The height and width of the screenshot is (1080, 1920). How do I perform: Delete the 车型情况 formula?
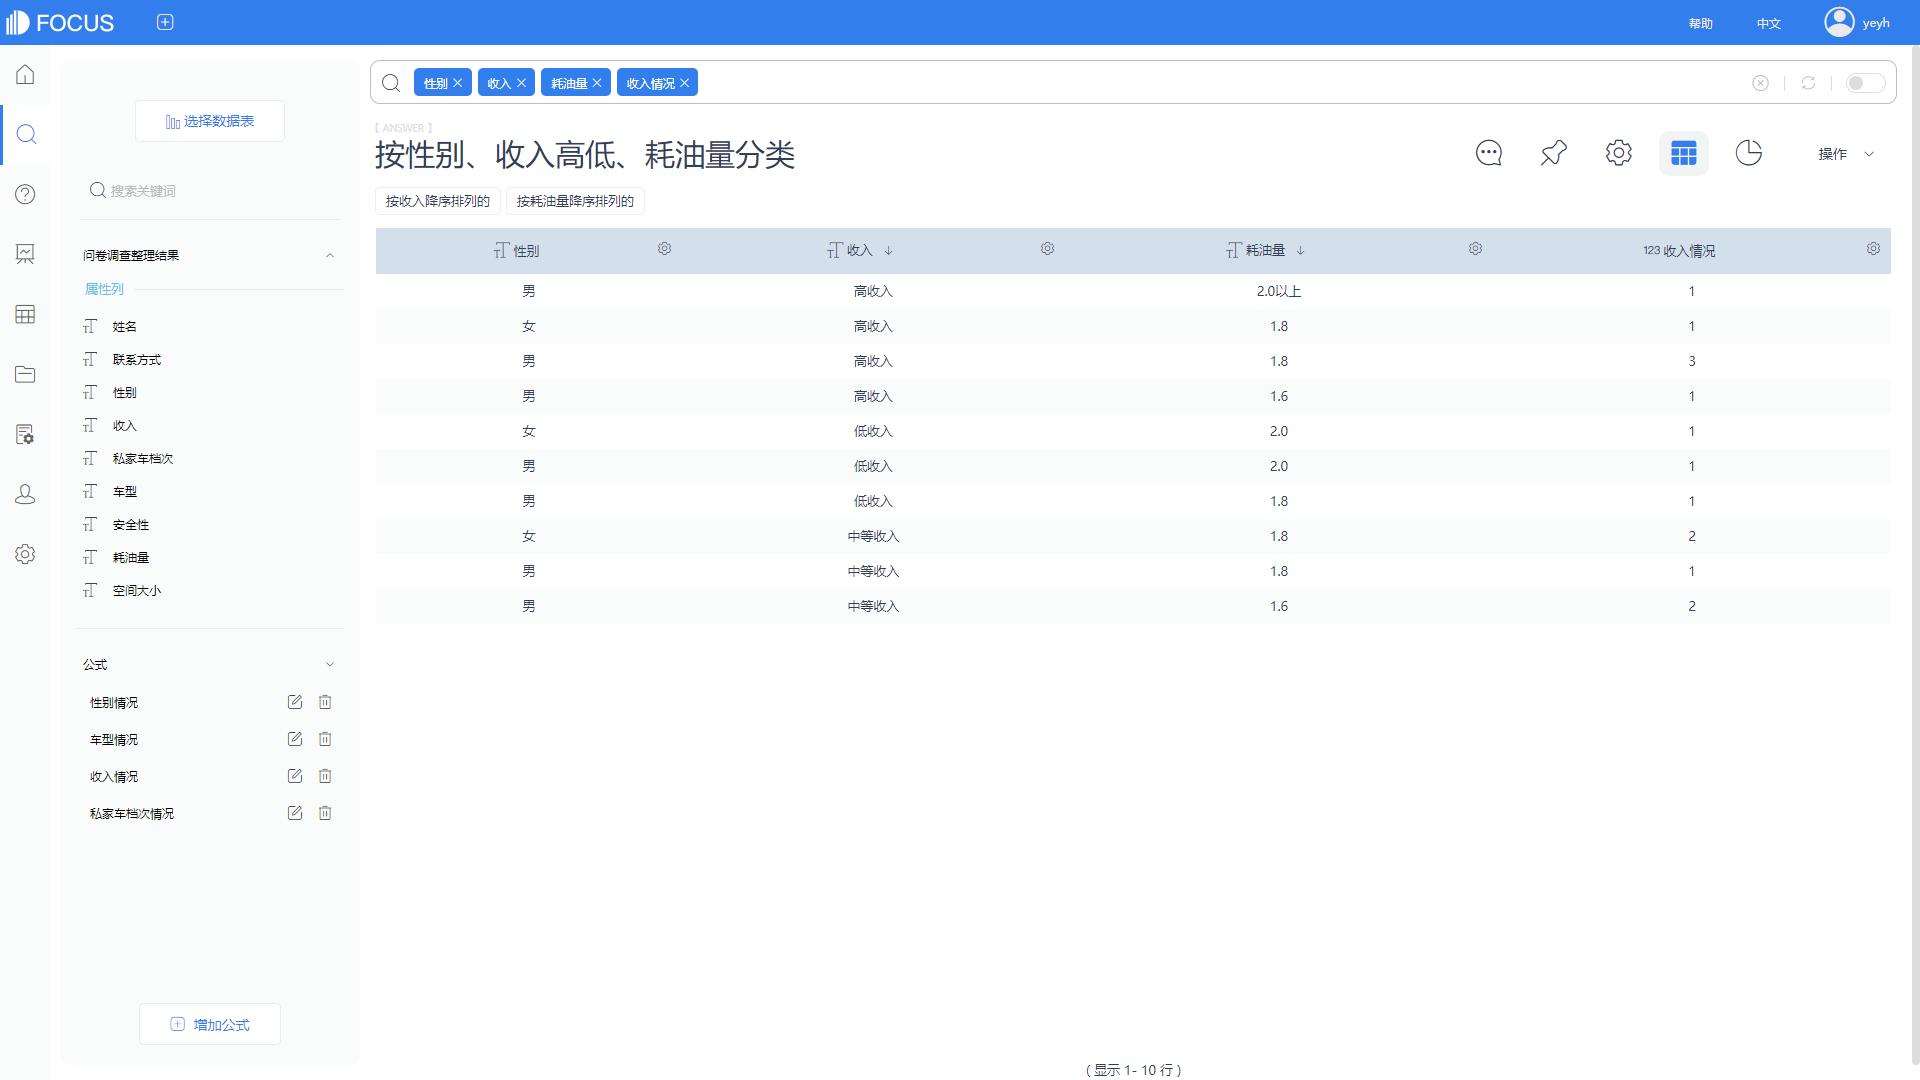pos(325,739)
